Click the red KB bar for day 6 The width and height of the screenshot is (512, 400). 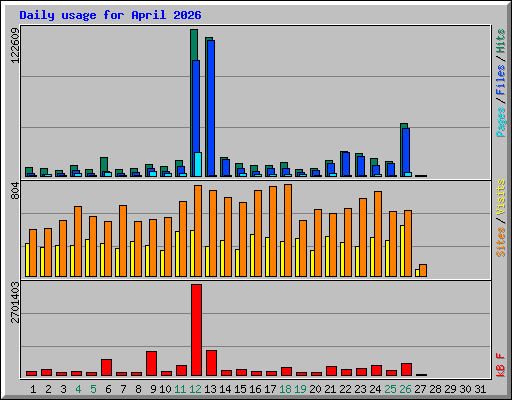(x=106, y=367)
